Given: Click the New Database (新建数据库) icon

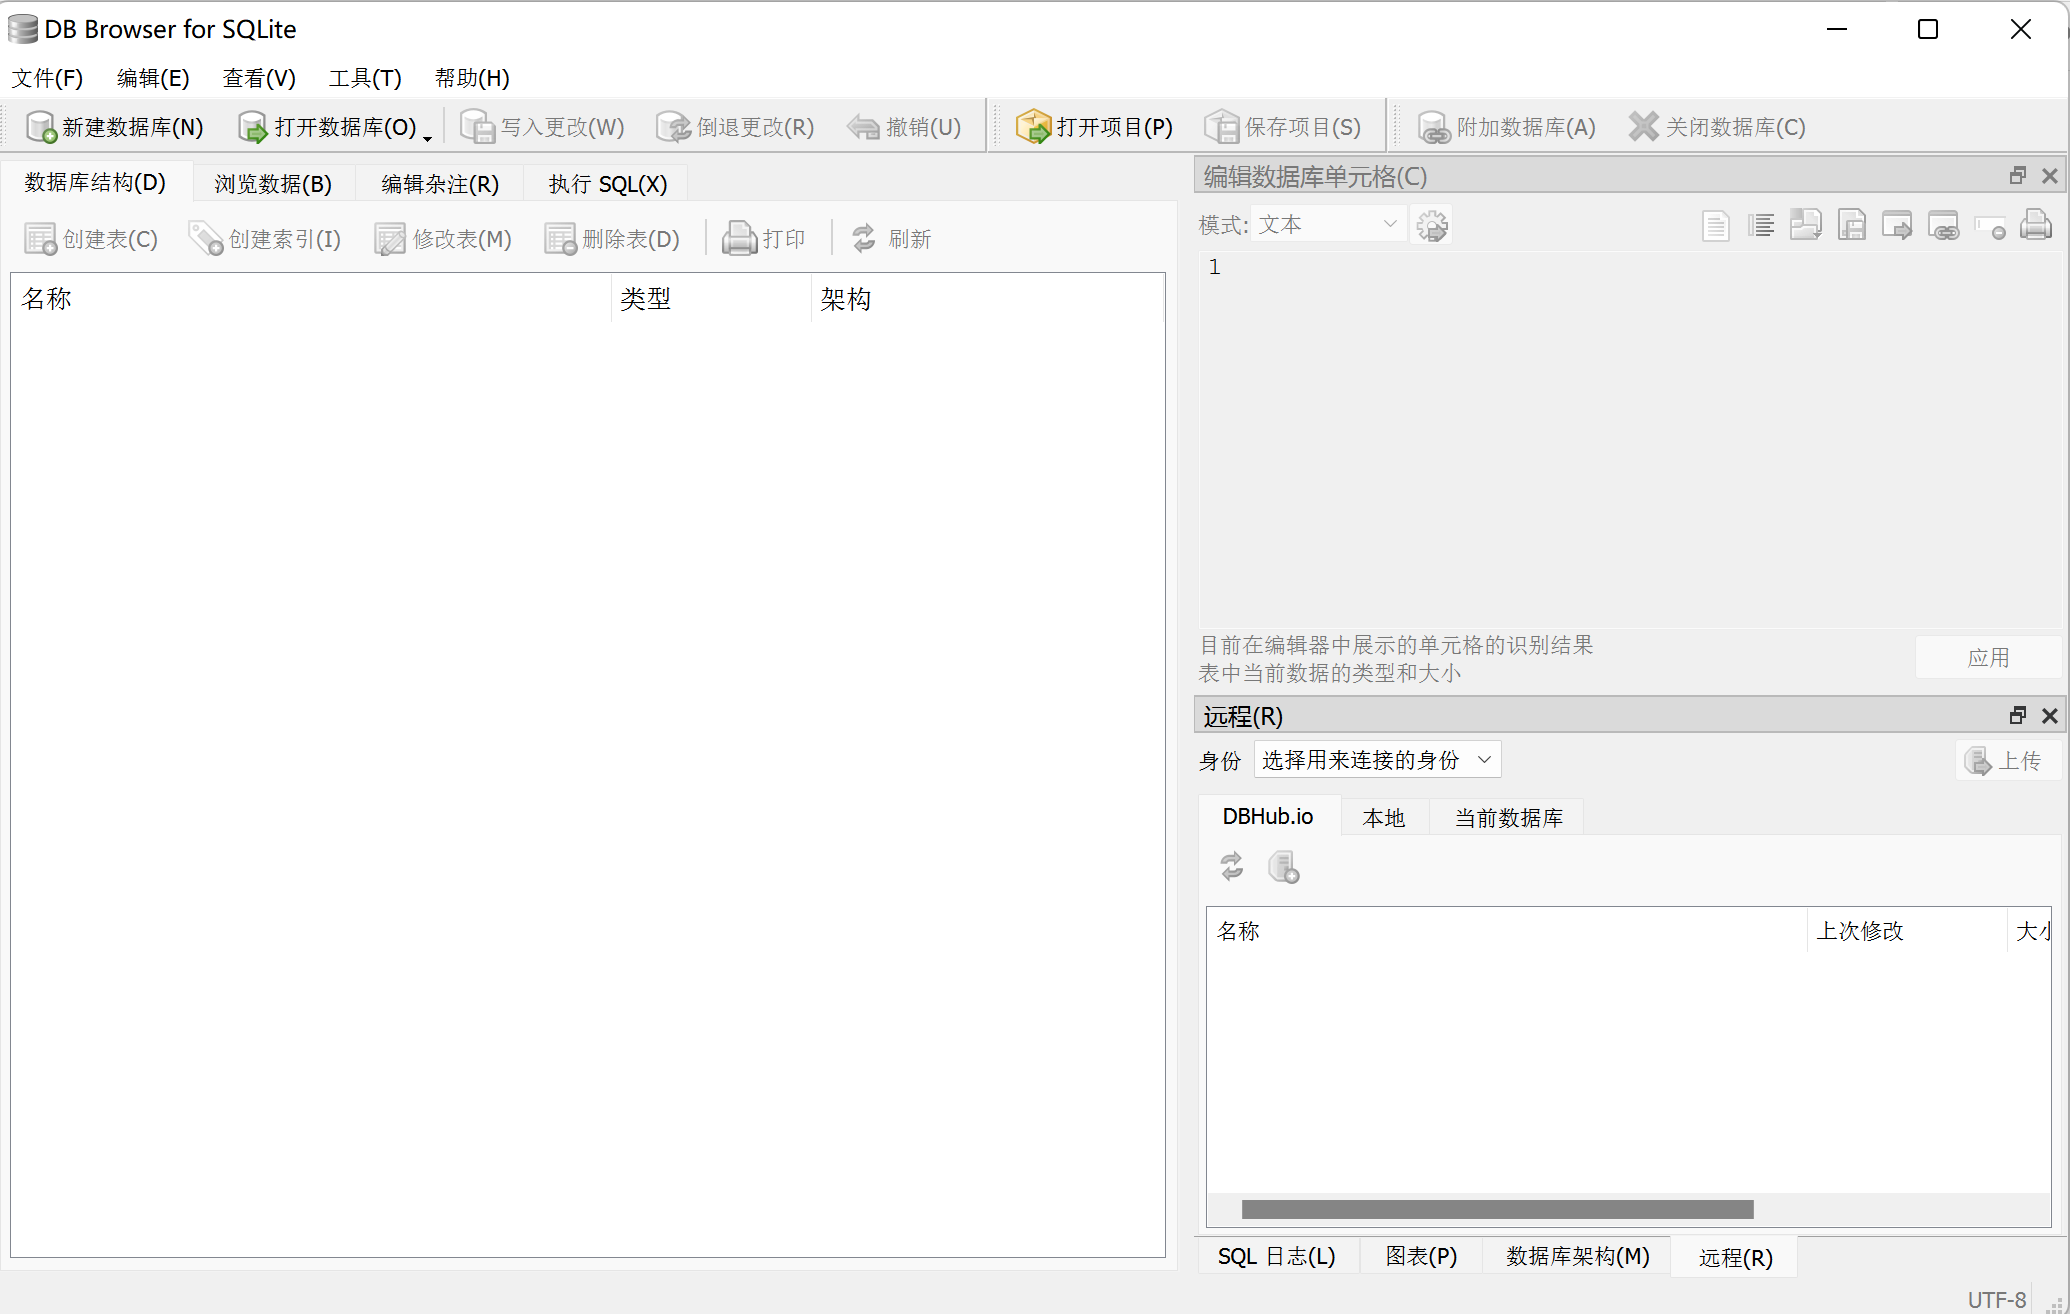Looking at the screenshot, I should 41,127.
